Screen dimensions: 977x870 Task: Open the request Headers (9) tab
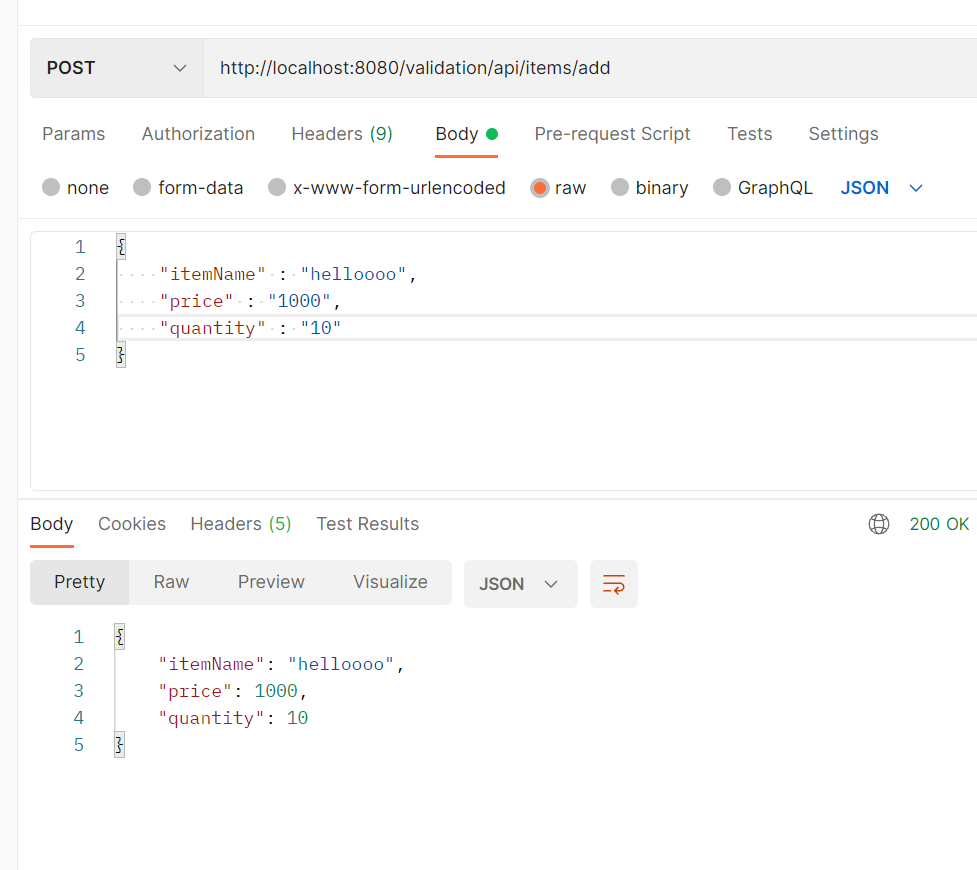click(342, 134)
